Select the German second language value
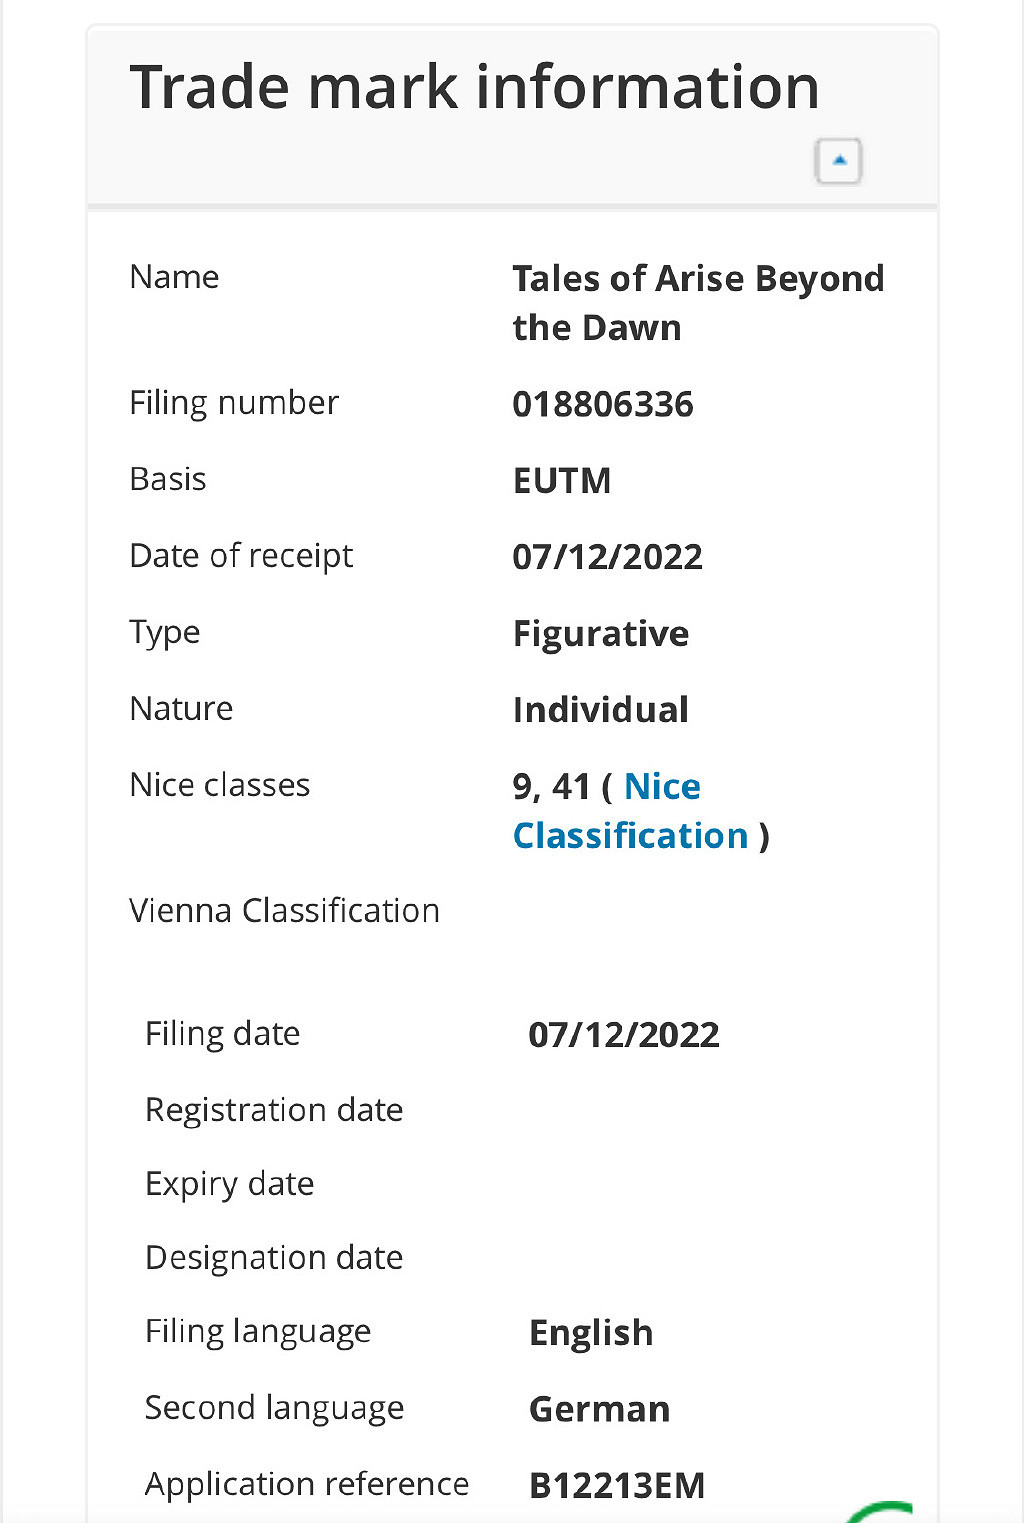This screenshot has width=1024, height=1523. click(x=599, y=1409)
